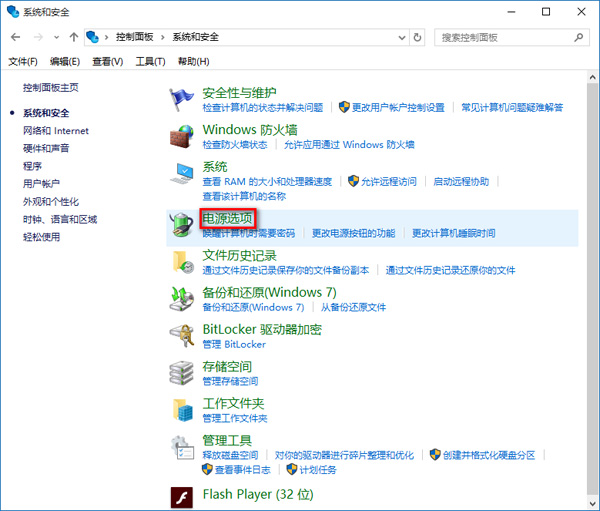Open the 电源选项 link

(227, 217)
